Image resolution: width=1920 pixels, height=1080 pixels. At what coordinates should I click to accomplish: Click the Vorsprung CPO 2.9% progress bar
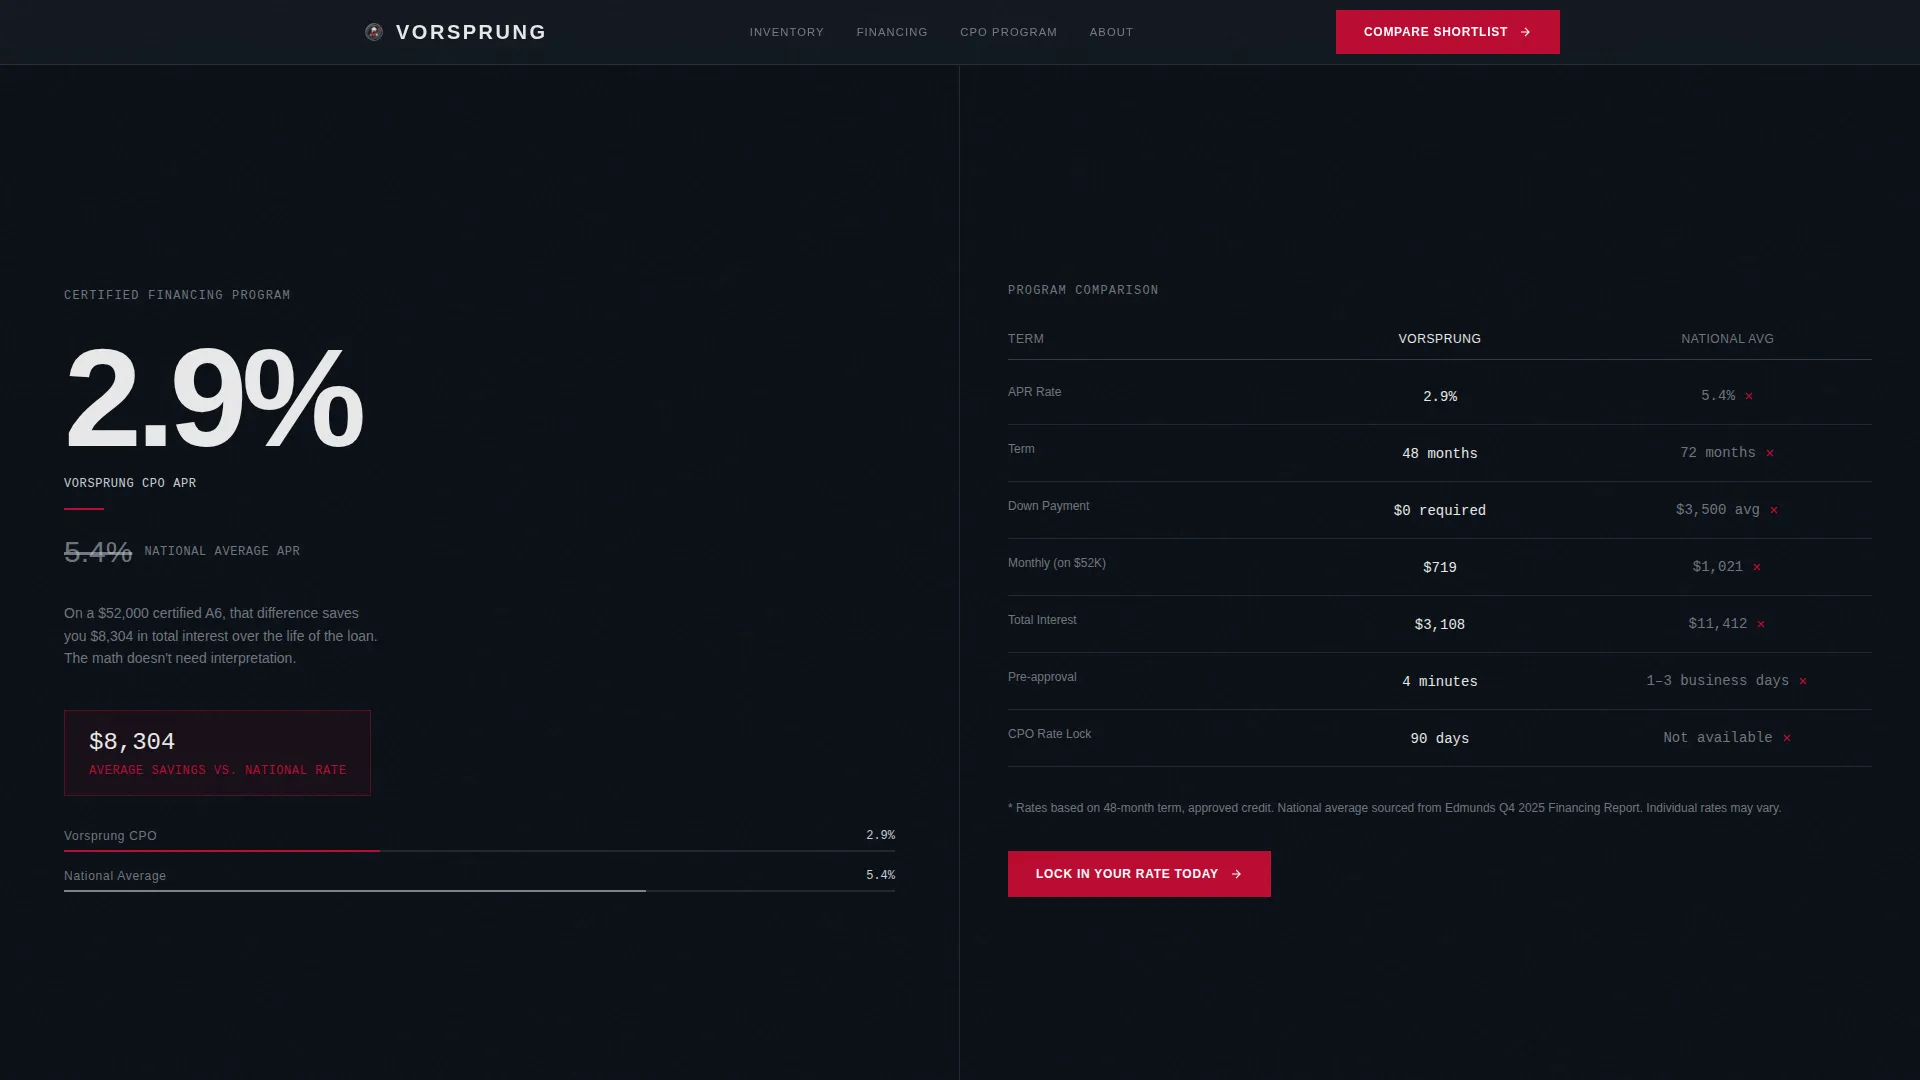click(x=479, y=851)
